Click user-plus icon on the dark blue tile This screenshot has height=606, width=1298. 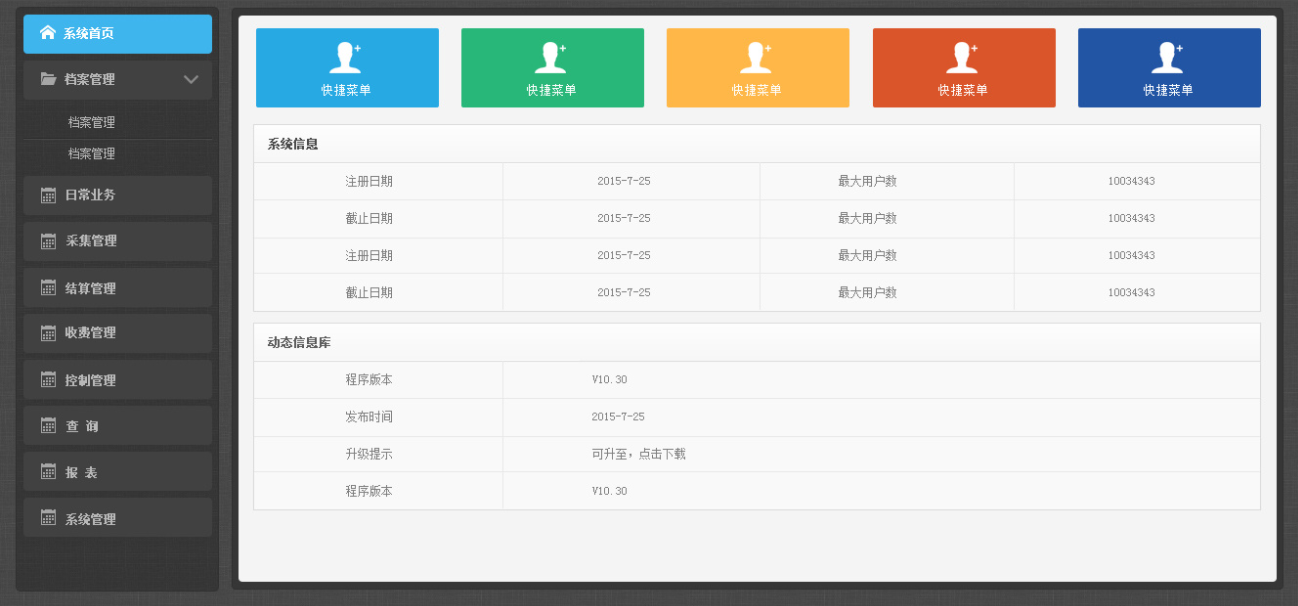1168,58
